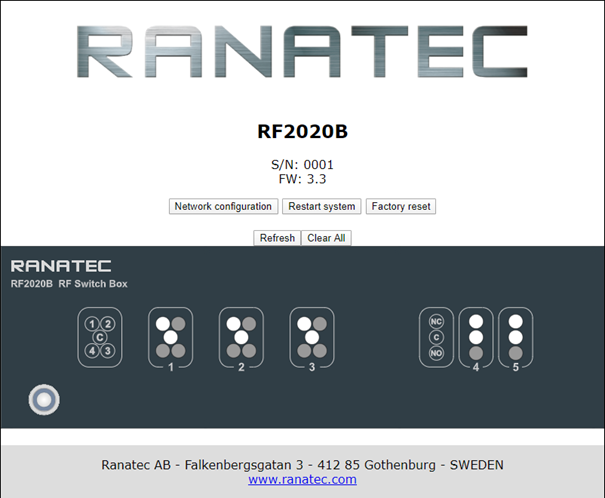This screenshot has width=605, height=498.
Task: Click legend circle labeled 4
Action: click(x=92, y=351)
